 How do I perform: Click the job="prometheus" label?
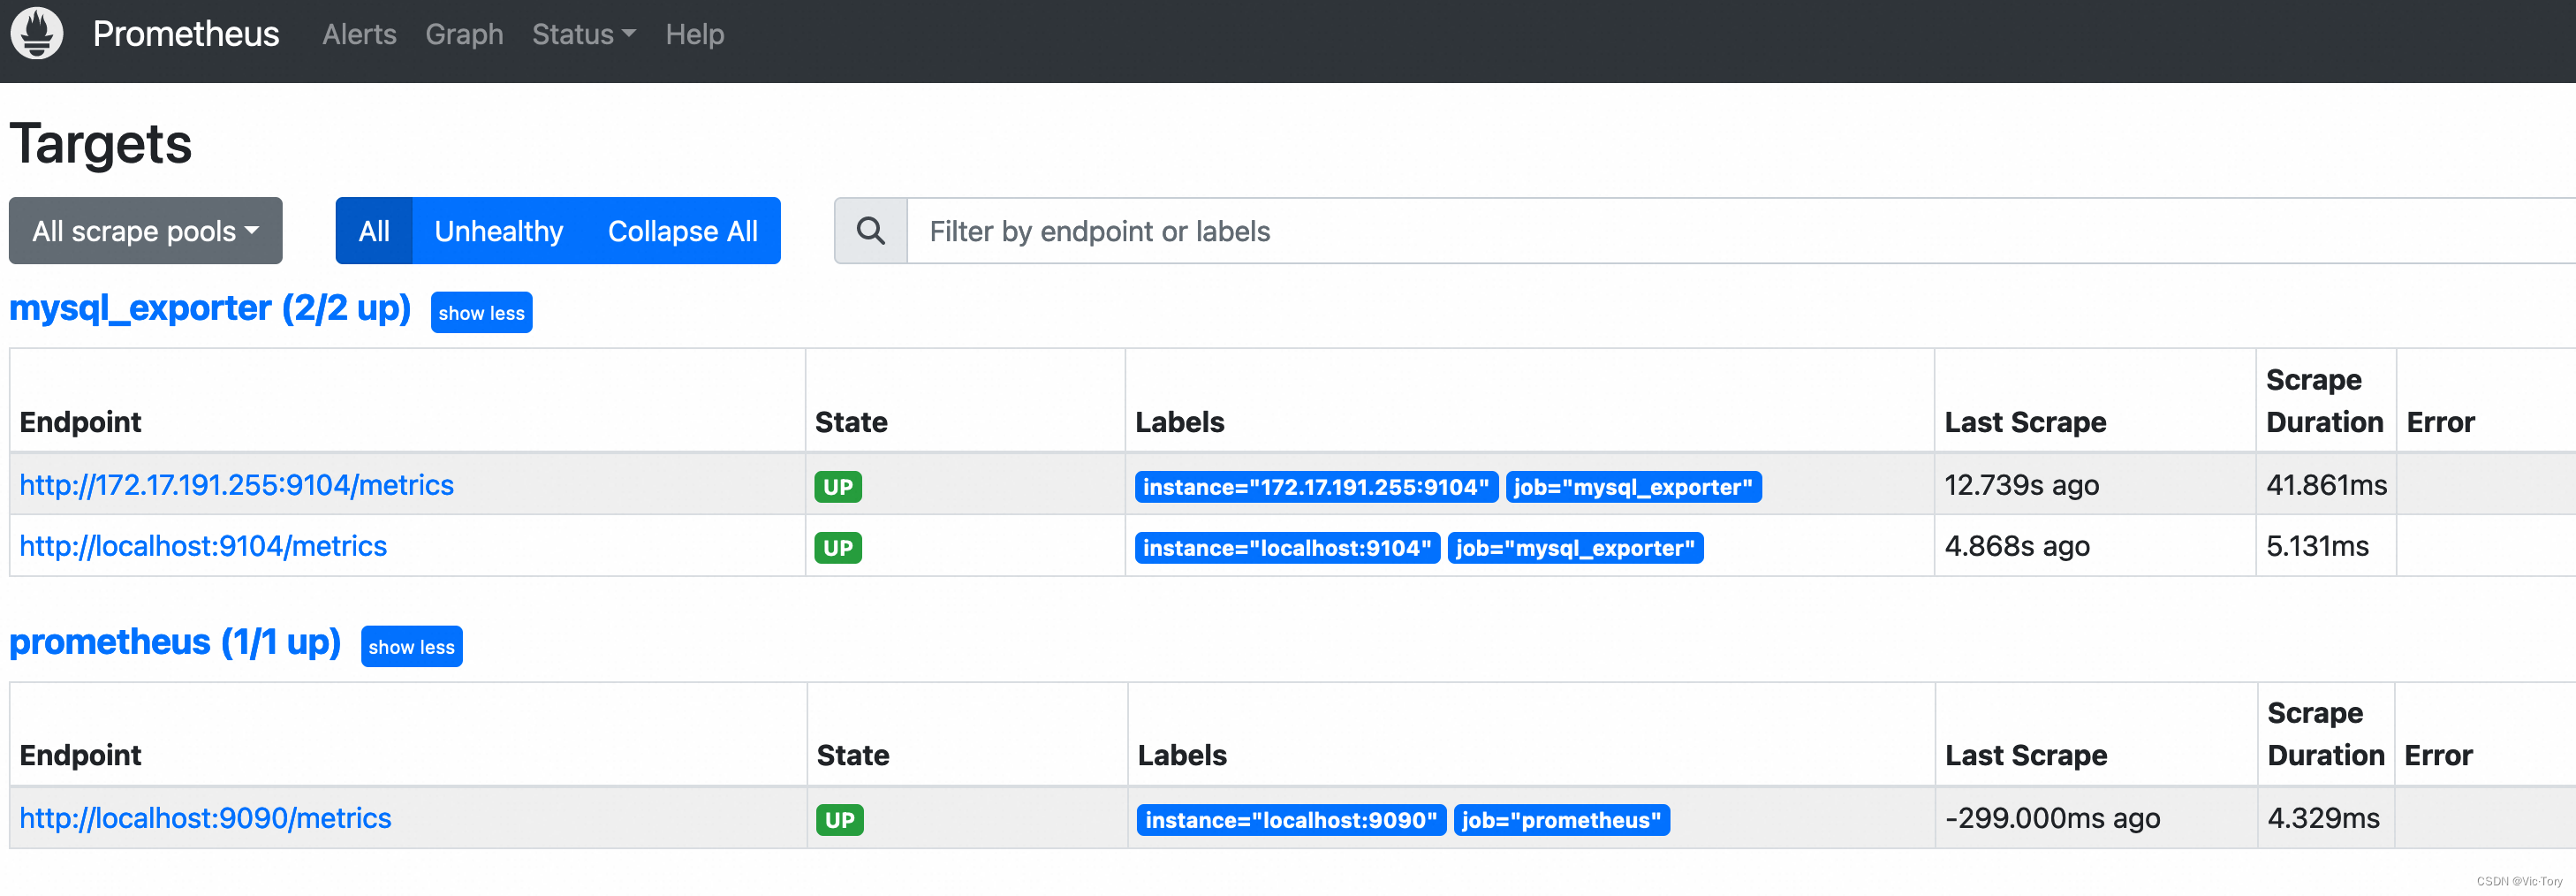[1561, 820]
